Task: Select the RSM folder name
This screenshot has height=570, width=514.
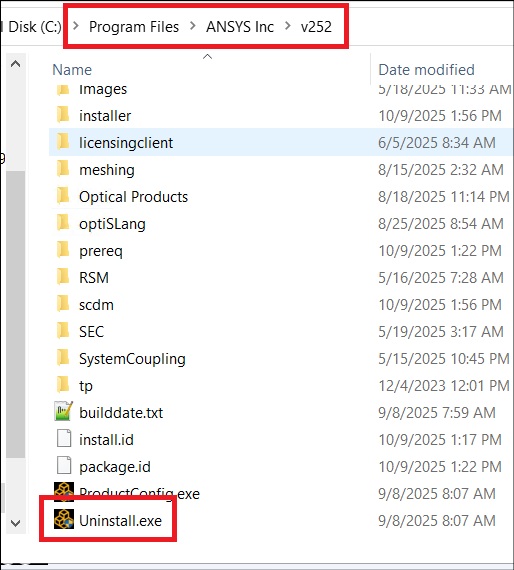Action: [x=94, y=278]
